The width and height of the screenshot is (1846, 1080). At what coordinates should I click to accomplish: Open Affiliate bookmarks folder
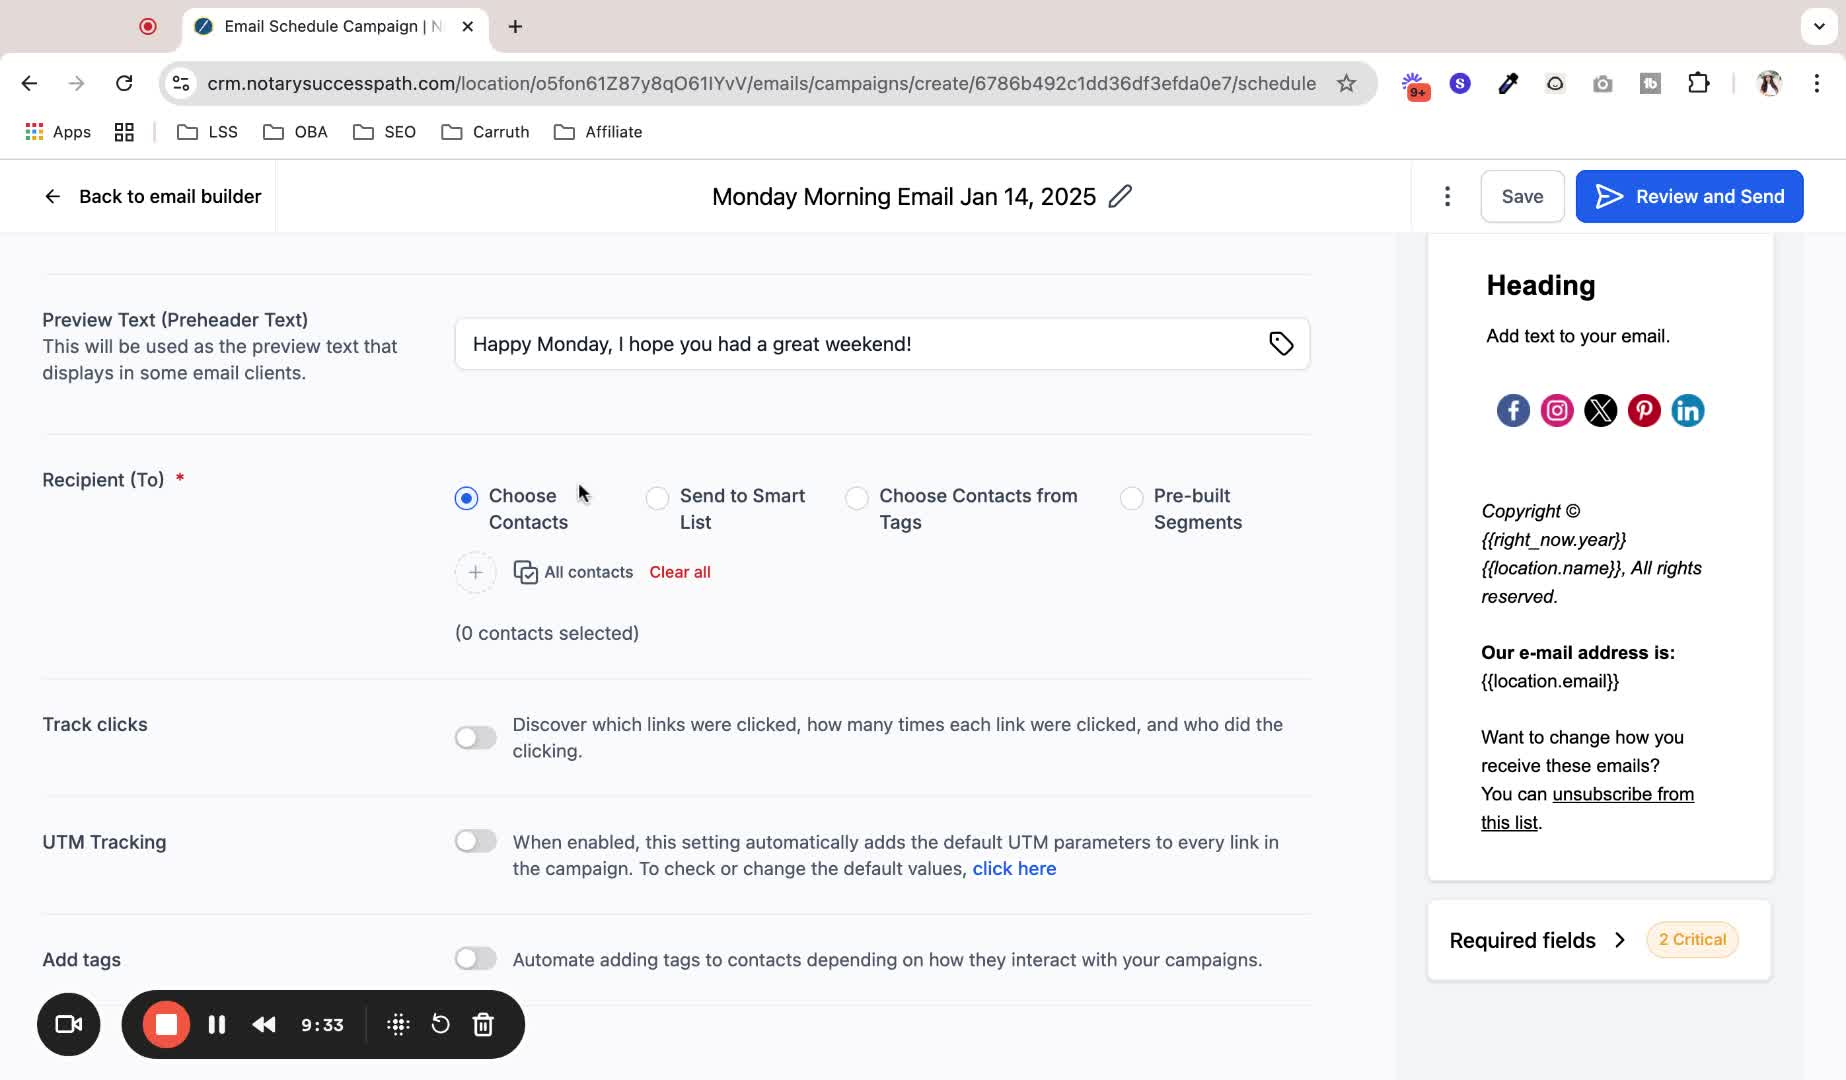598,132
